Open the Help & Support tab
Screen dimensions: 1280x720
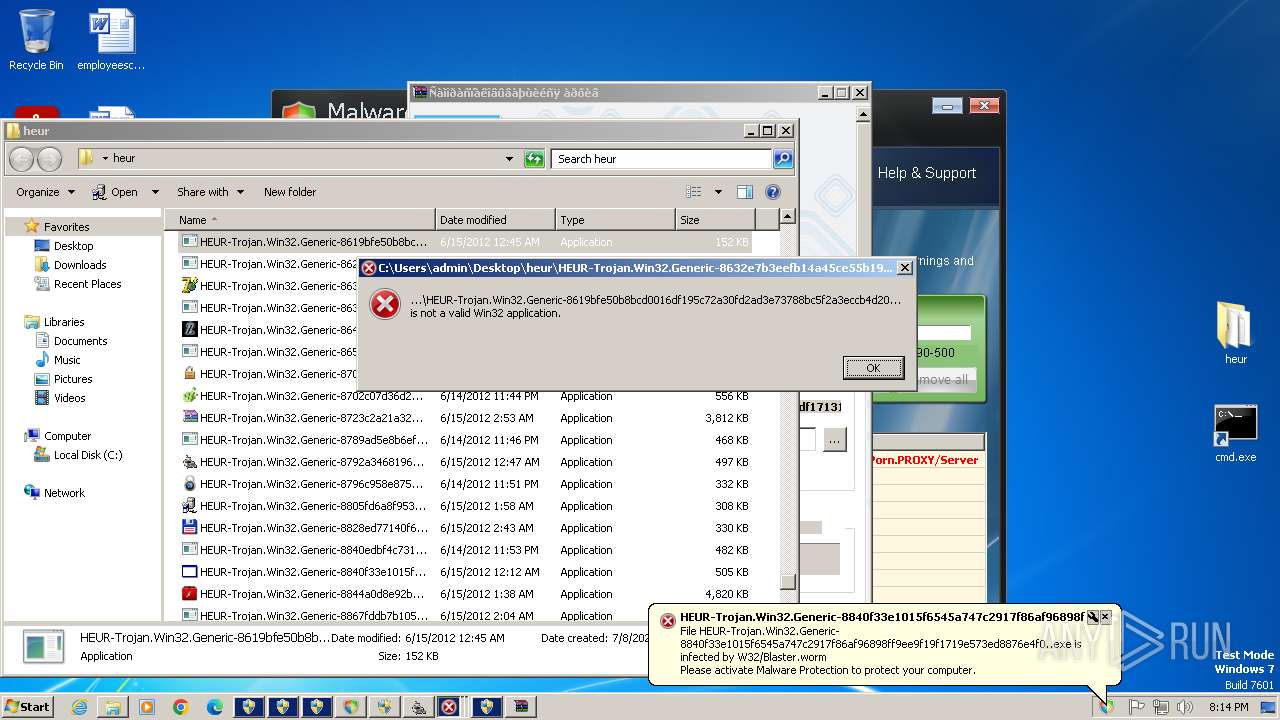point(927,173)
